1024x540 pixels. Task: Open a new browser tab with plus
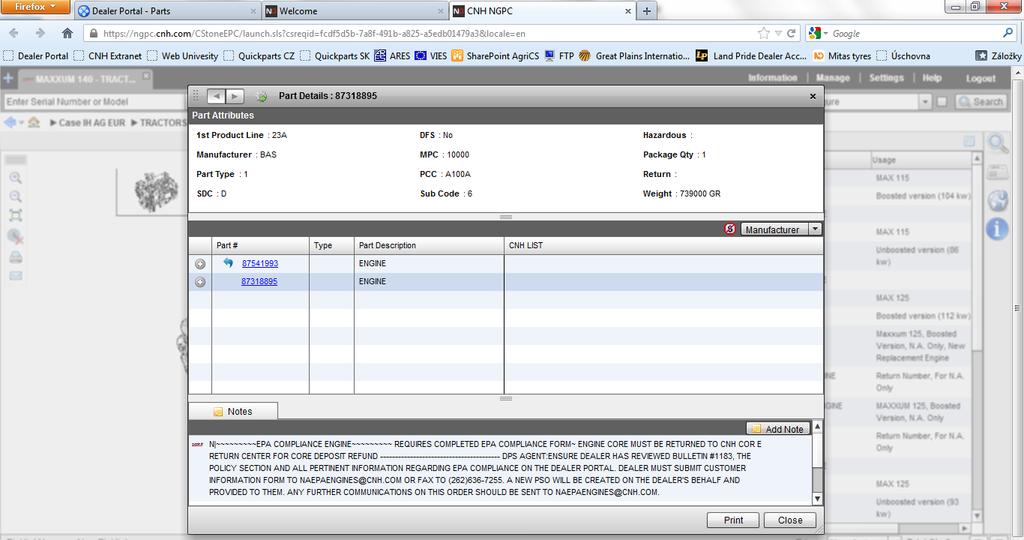pos(647,11)
